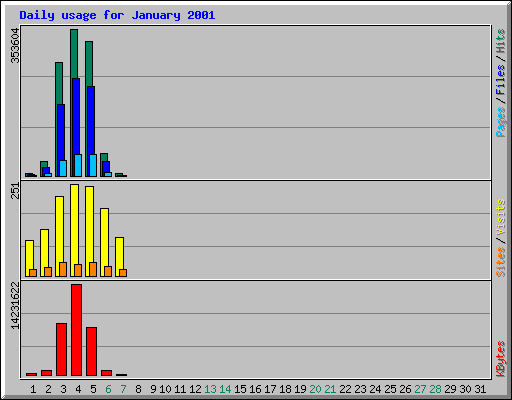This screenshot has height=400, width=512.
Task: Click day 24 on the x-axis
Action: pos(375,389)
